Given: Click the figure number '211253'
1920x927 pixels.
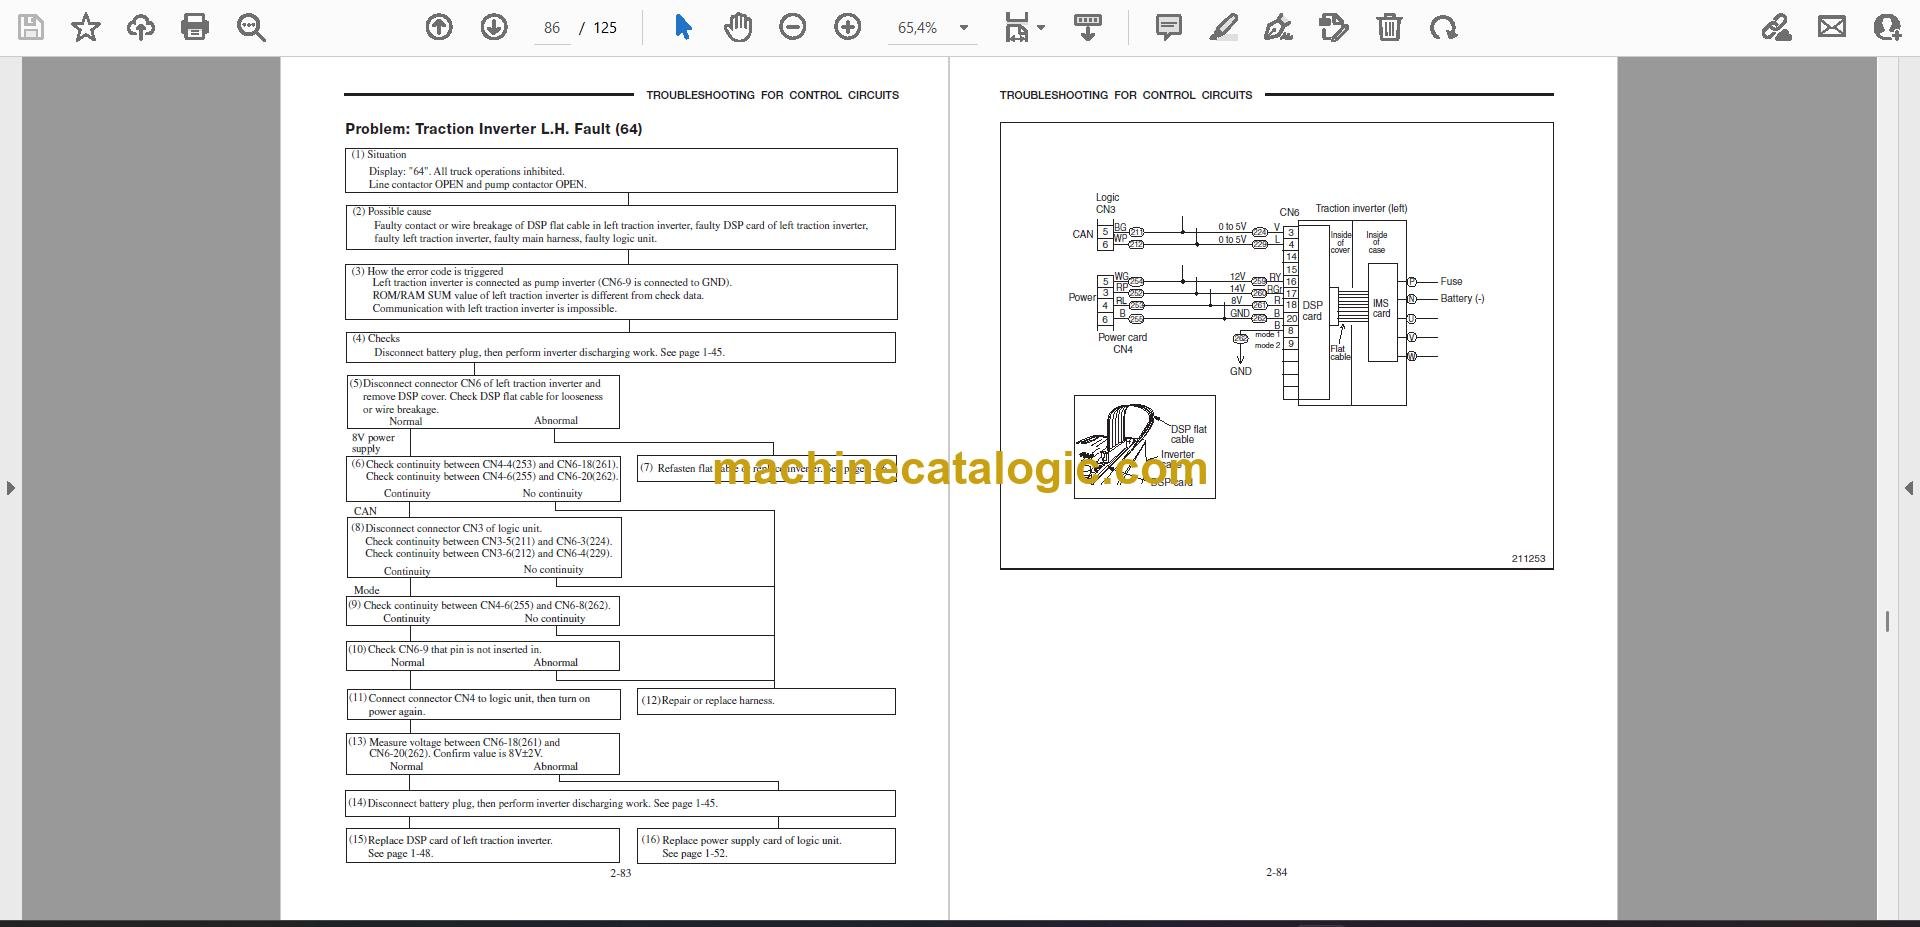Looking at the screenshot, I should 1528,559.
